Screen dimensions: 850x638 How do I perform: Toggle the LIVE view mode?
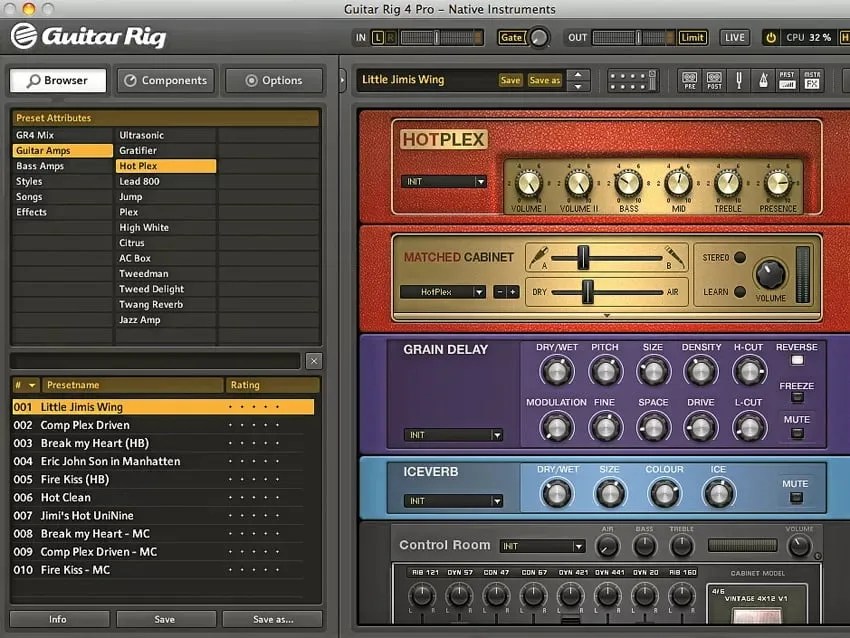coord(734,36)
